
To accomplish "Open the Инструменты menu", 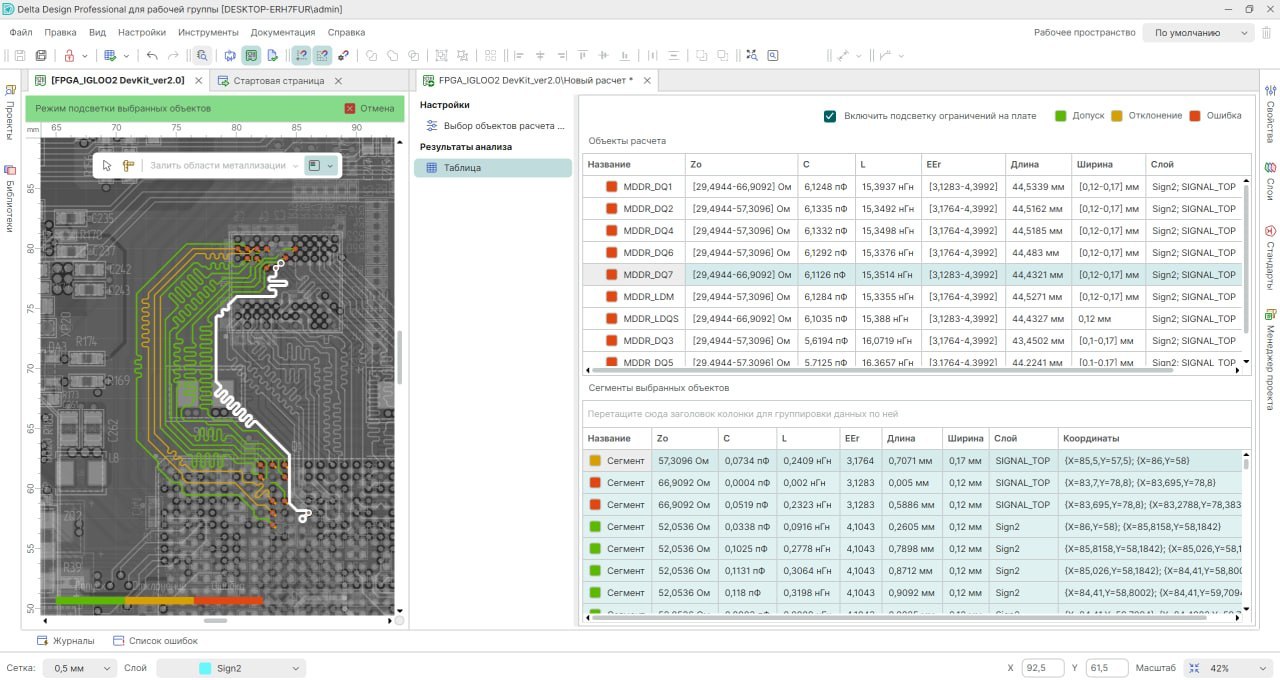I will (208, 32).
